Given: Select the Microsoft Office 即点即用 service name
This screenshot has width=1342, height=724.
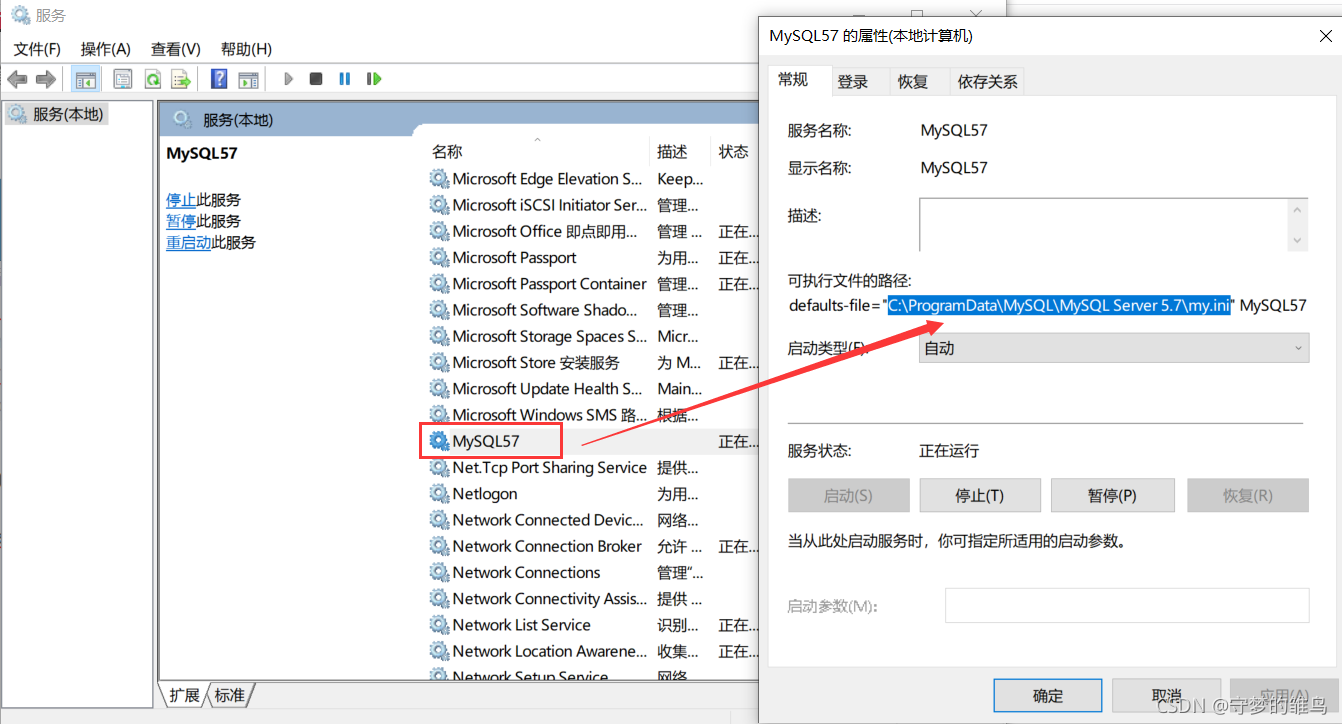Looking at the screenshot, I should point(545,231).
